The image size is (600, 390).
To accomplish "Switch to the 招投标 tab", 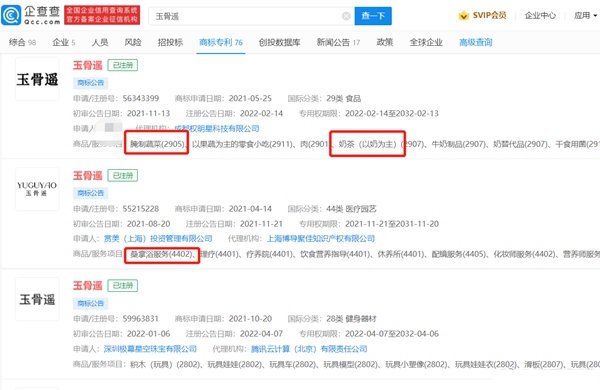I will (x=170, y=42).
